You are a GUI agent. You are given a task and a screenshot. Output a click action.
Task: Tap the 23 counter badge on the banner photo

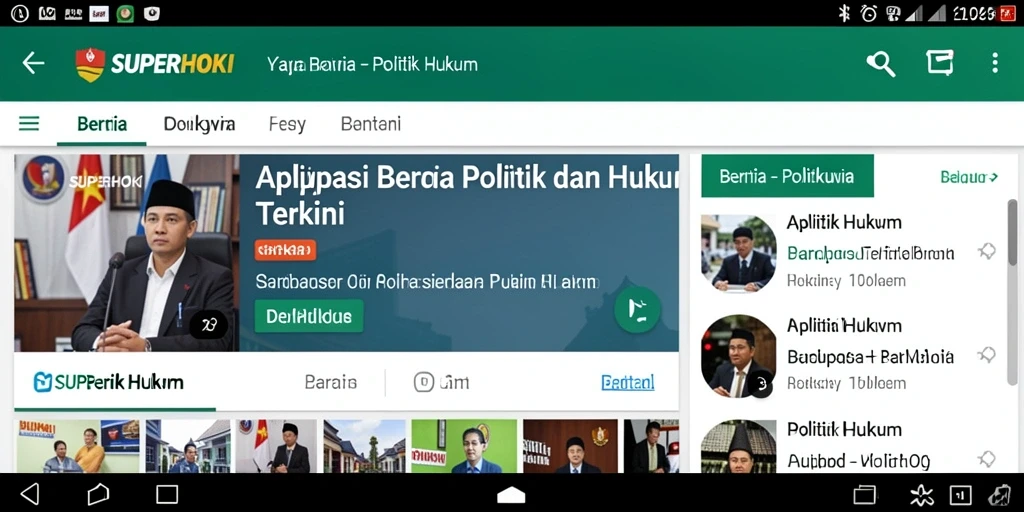click(x=209, y=325)
